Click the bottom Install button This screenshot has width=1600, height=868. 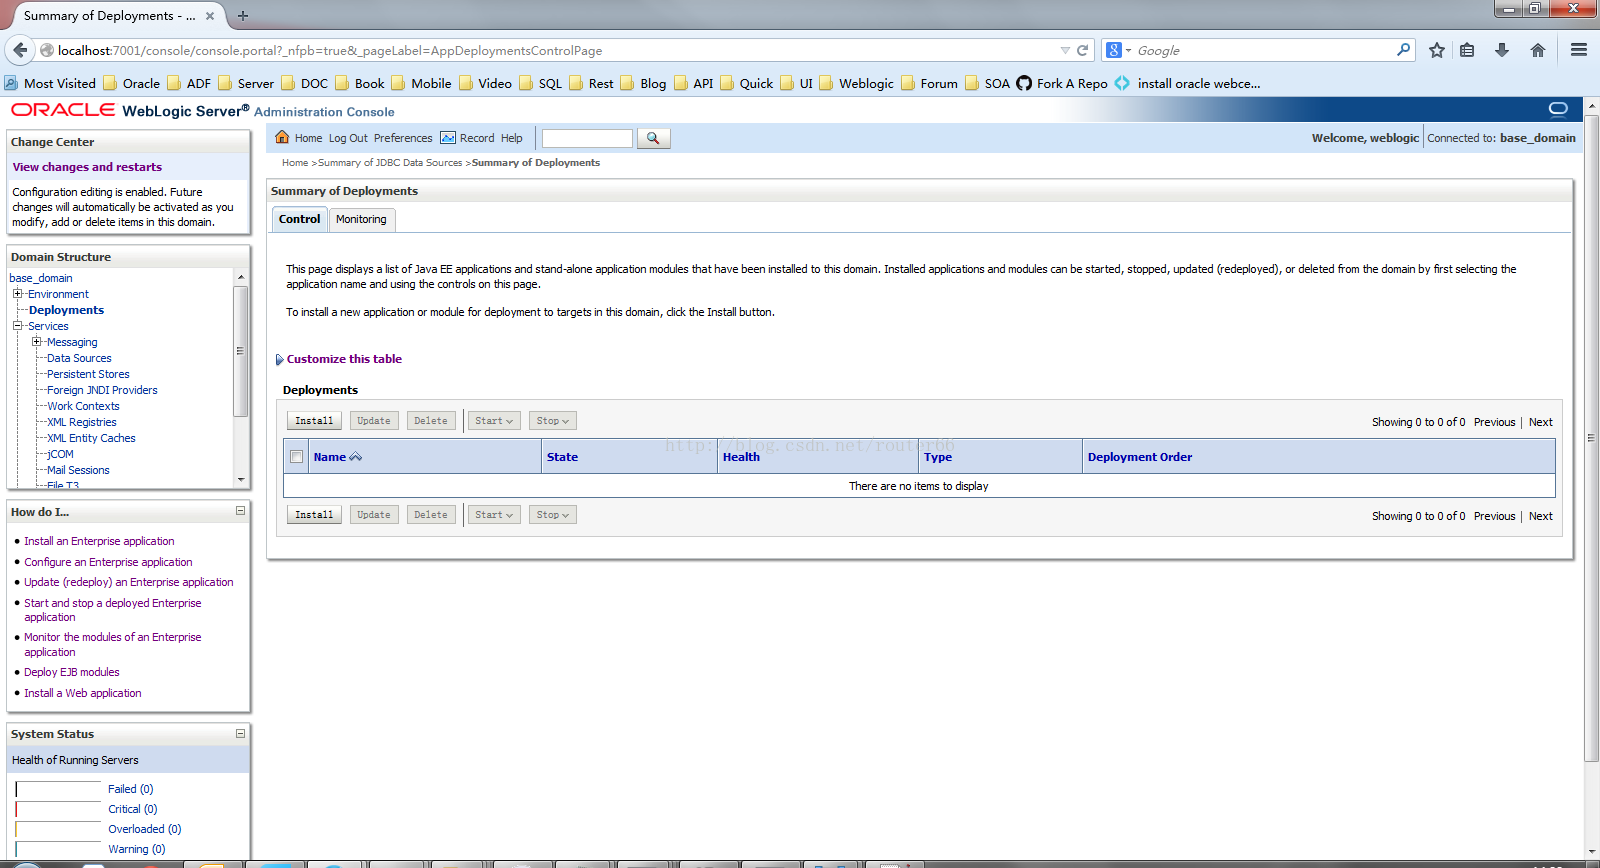tap(314, 515)
